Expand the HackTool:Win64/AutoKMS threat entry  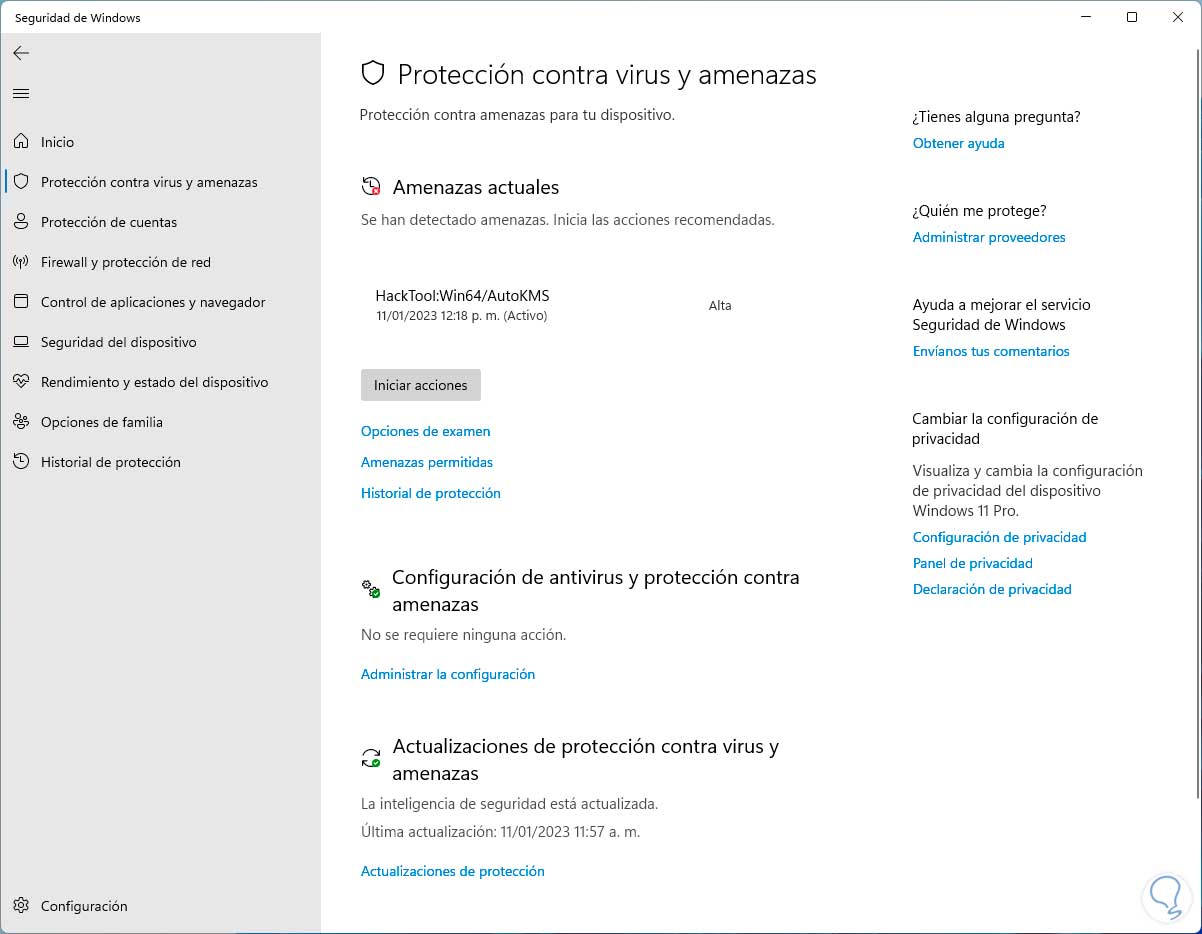(x=462, y=304)
